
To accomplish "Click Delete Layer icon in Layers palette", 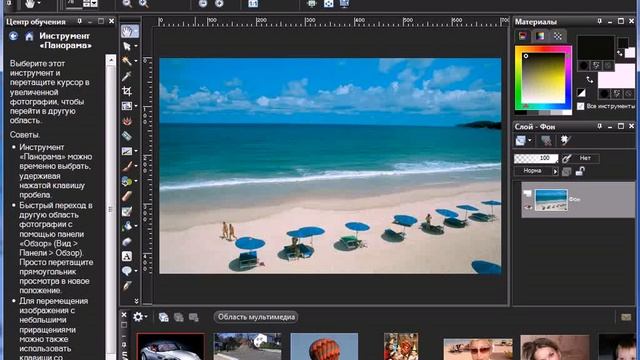I will [x=546, y=141].
